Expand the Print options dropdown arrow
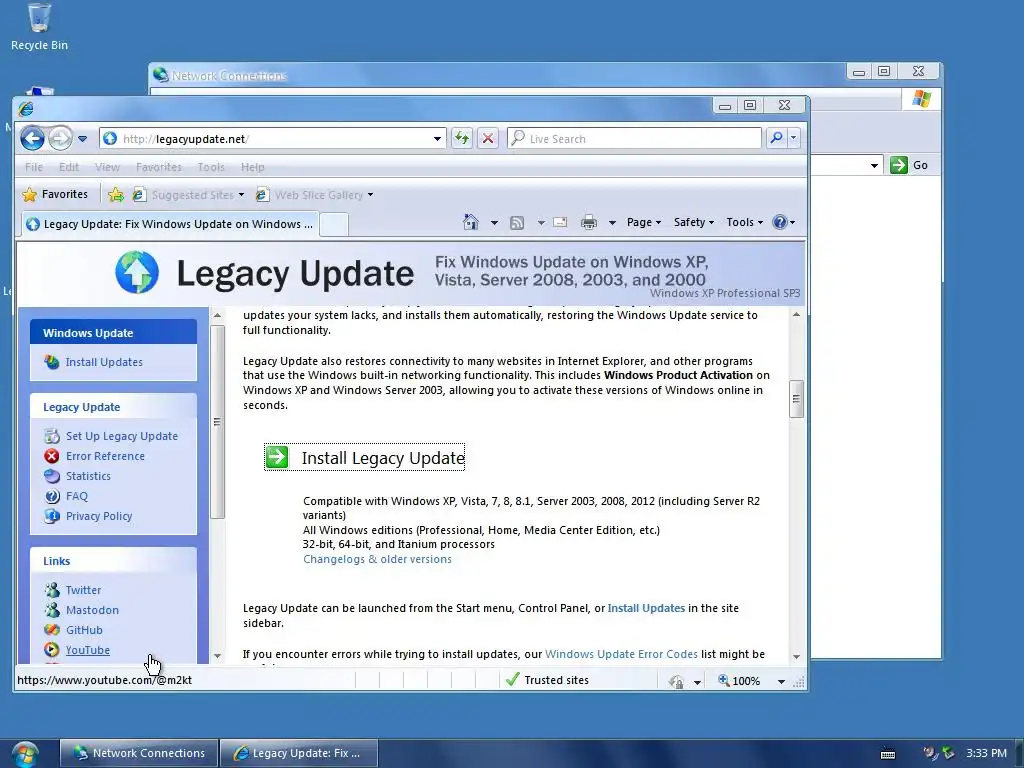Viewport: 1024px width, 768px height. click(x=612, y=223)
